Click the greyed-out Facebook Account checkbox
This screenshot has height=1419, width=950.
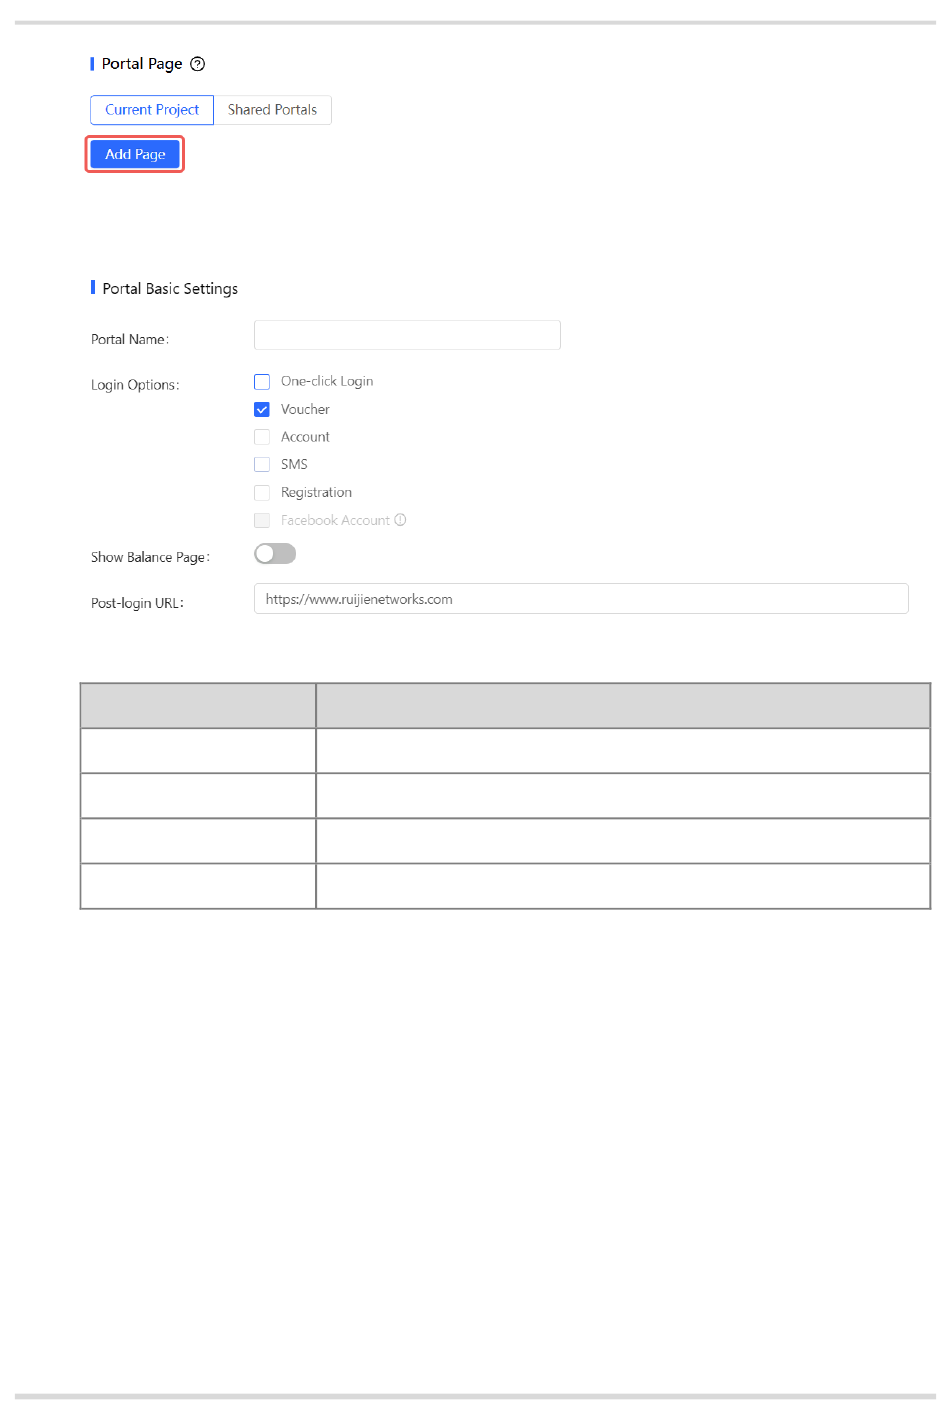[262, 520]
